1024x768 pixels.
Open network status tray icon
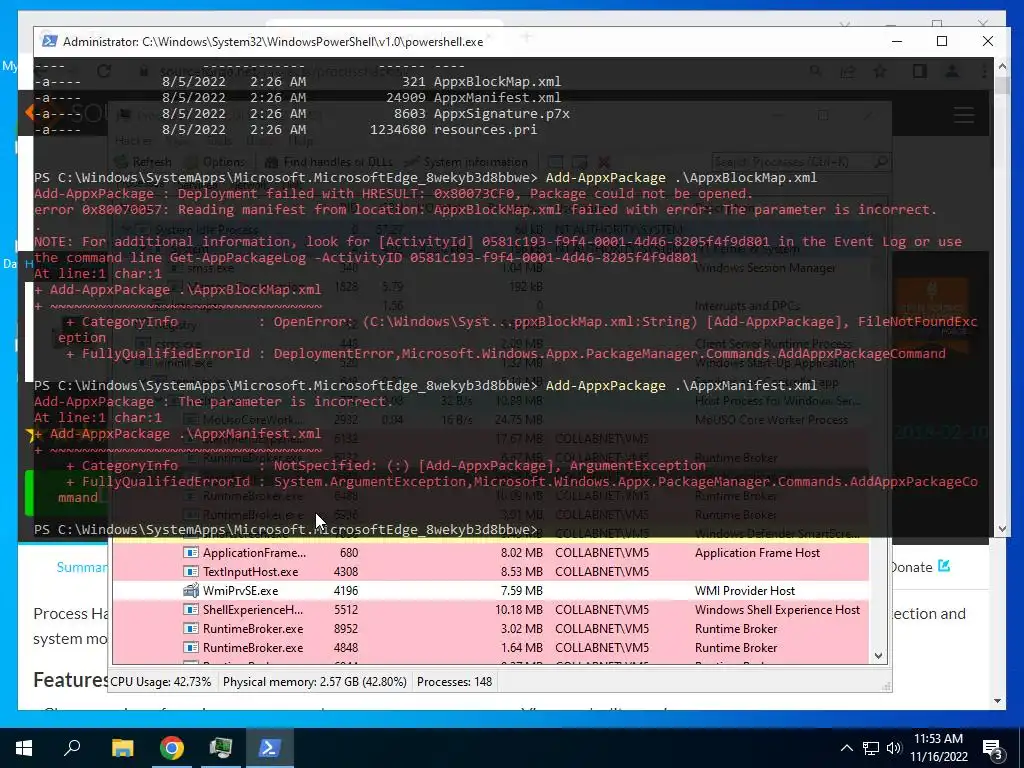(x=871, y=748)
